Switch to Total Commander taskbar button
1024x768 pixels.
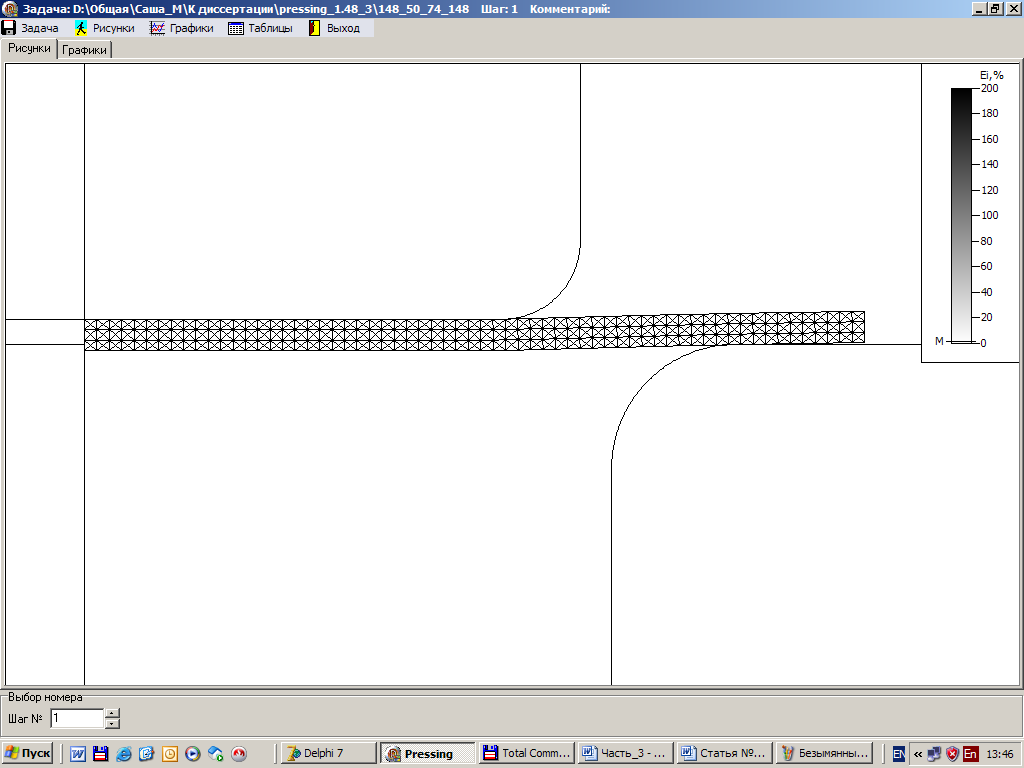point(525,753)
